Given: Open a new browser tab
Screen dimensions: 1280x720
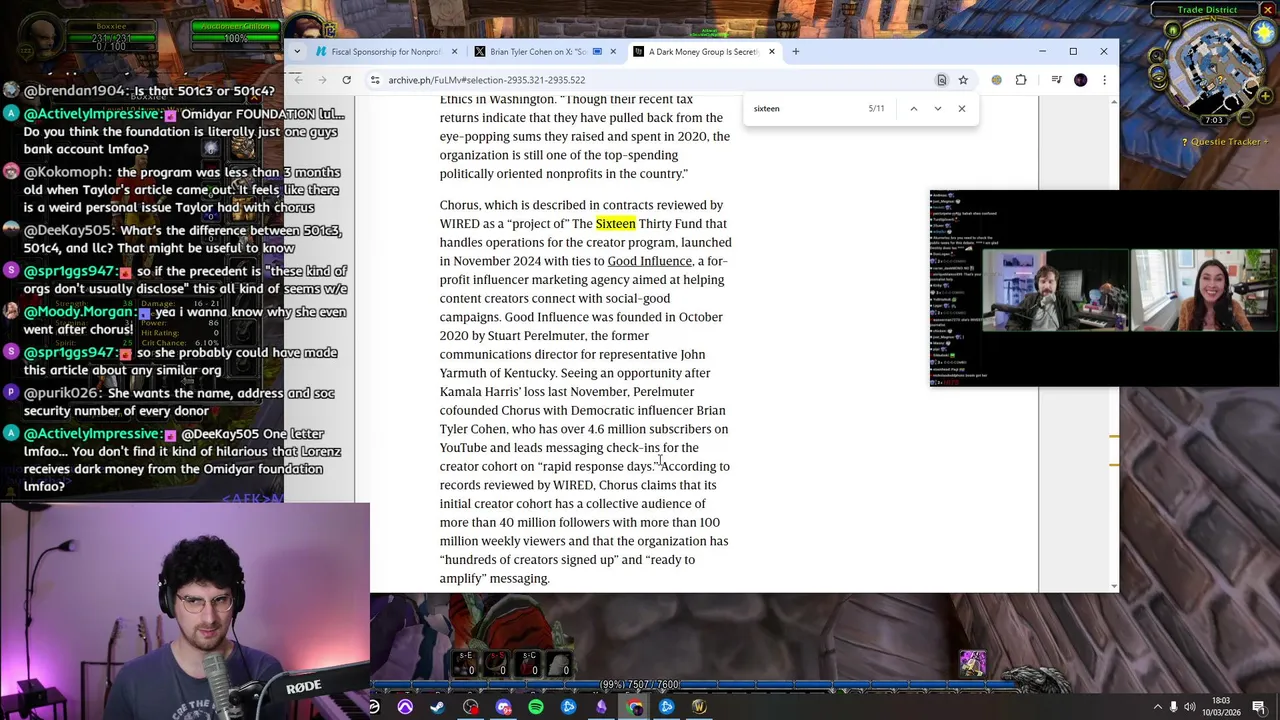Looking at the screenshot, I should (x=796, y=51).
